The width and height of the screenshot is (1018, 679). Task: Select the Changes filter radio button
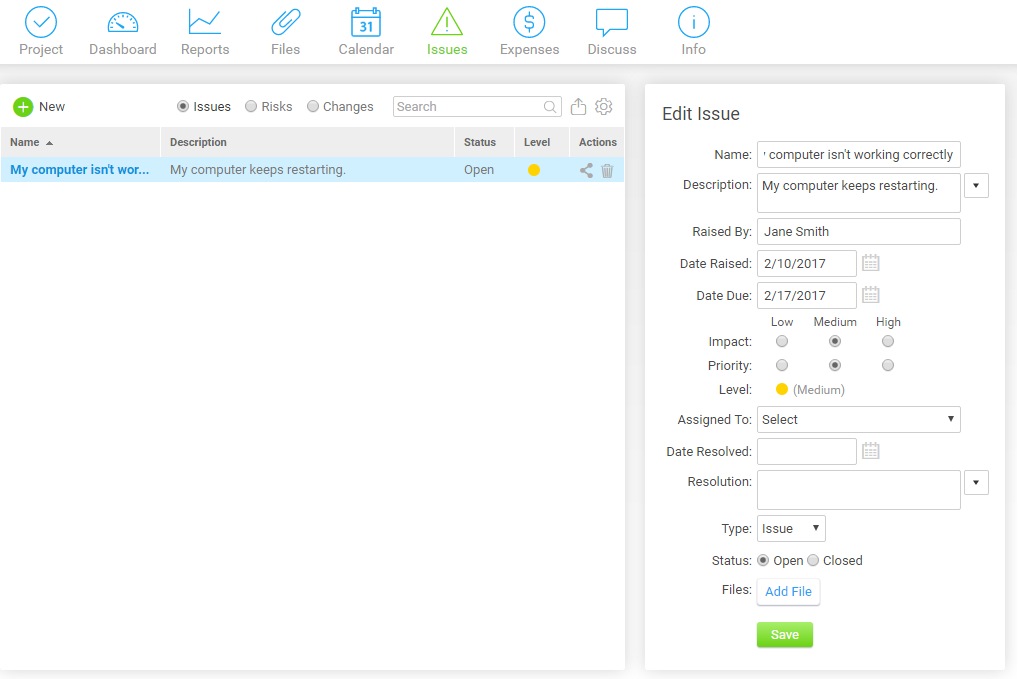pos(313,106)
